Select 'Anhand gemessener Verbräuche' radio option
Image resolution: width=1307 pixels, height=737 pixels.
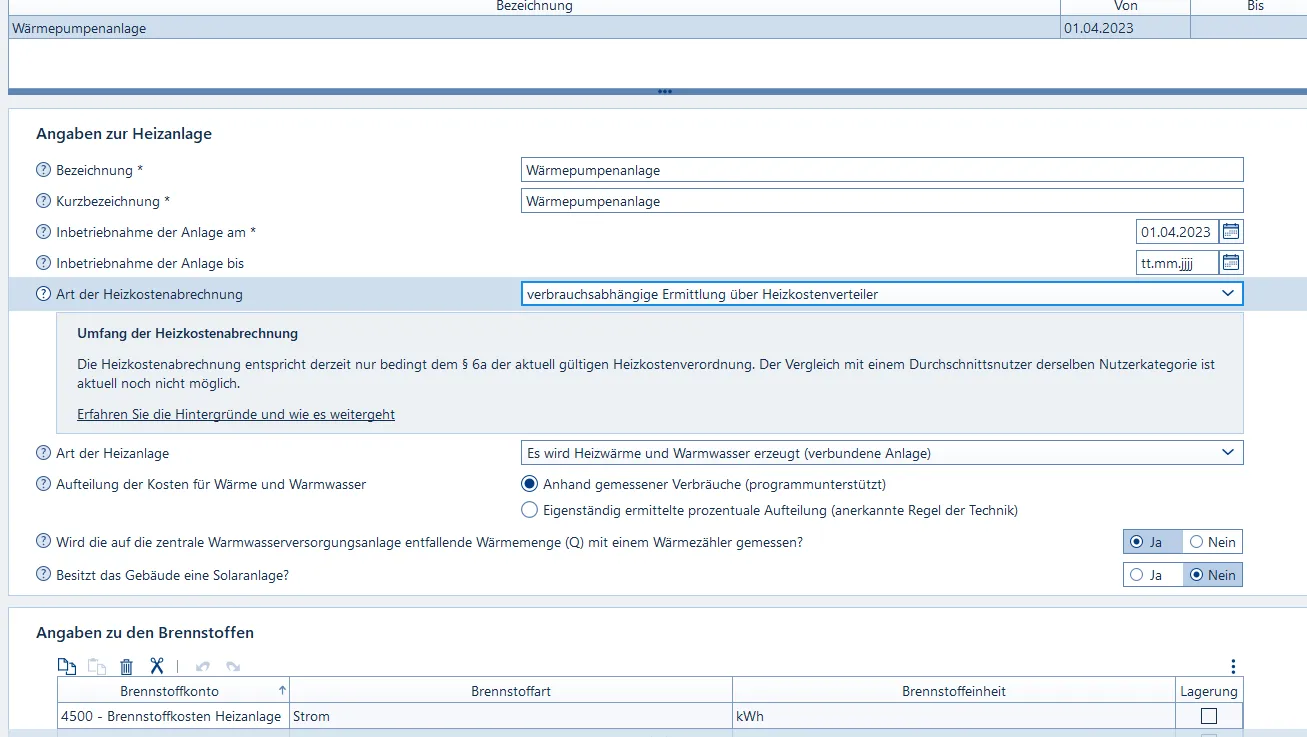pyautogui.click(x=530, y=484)
